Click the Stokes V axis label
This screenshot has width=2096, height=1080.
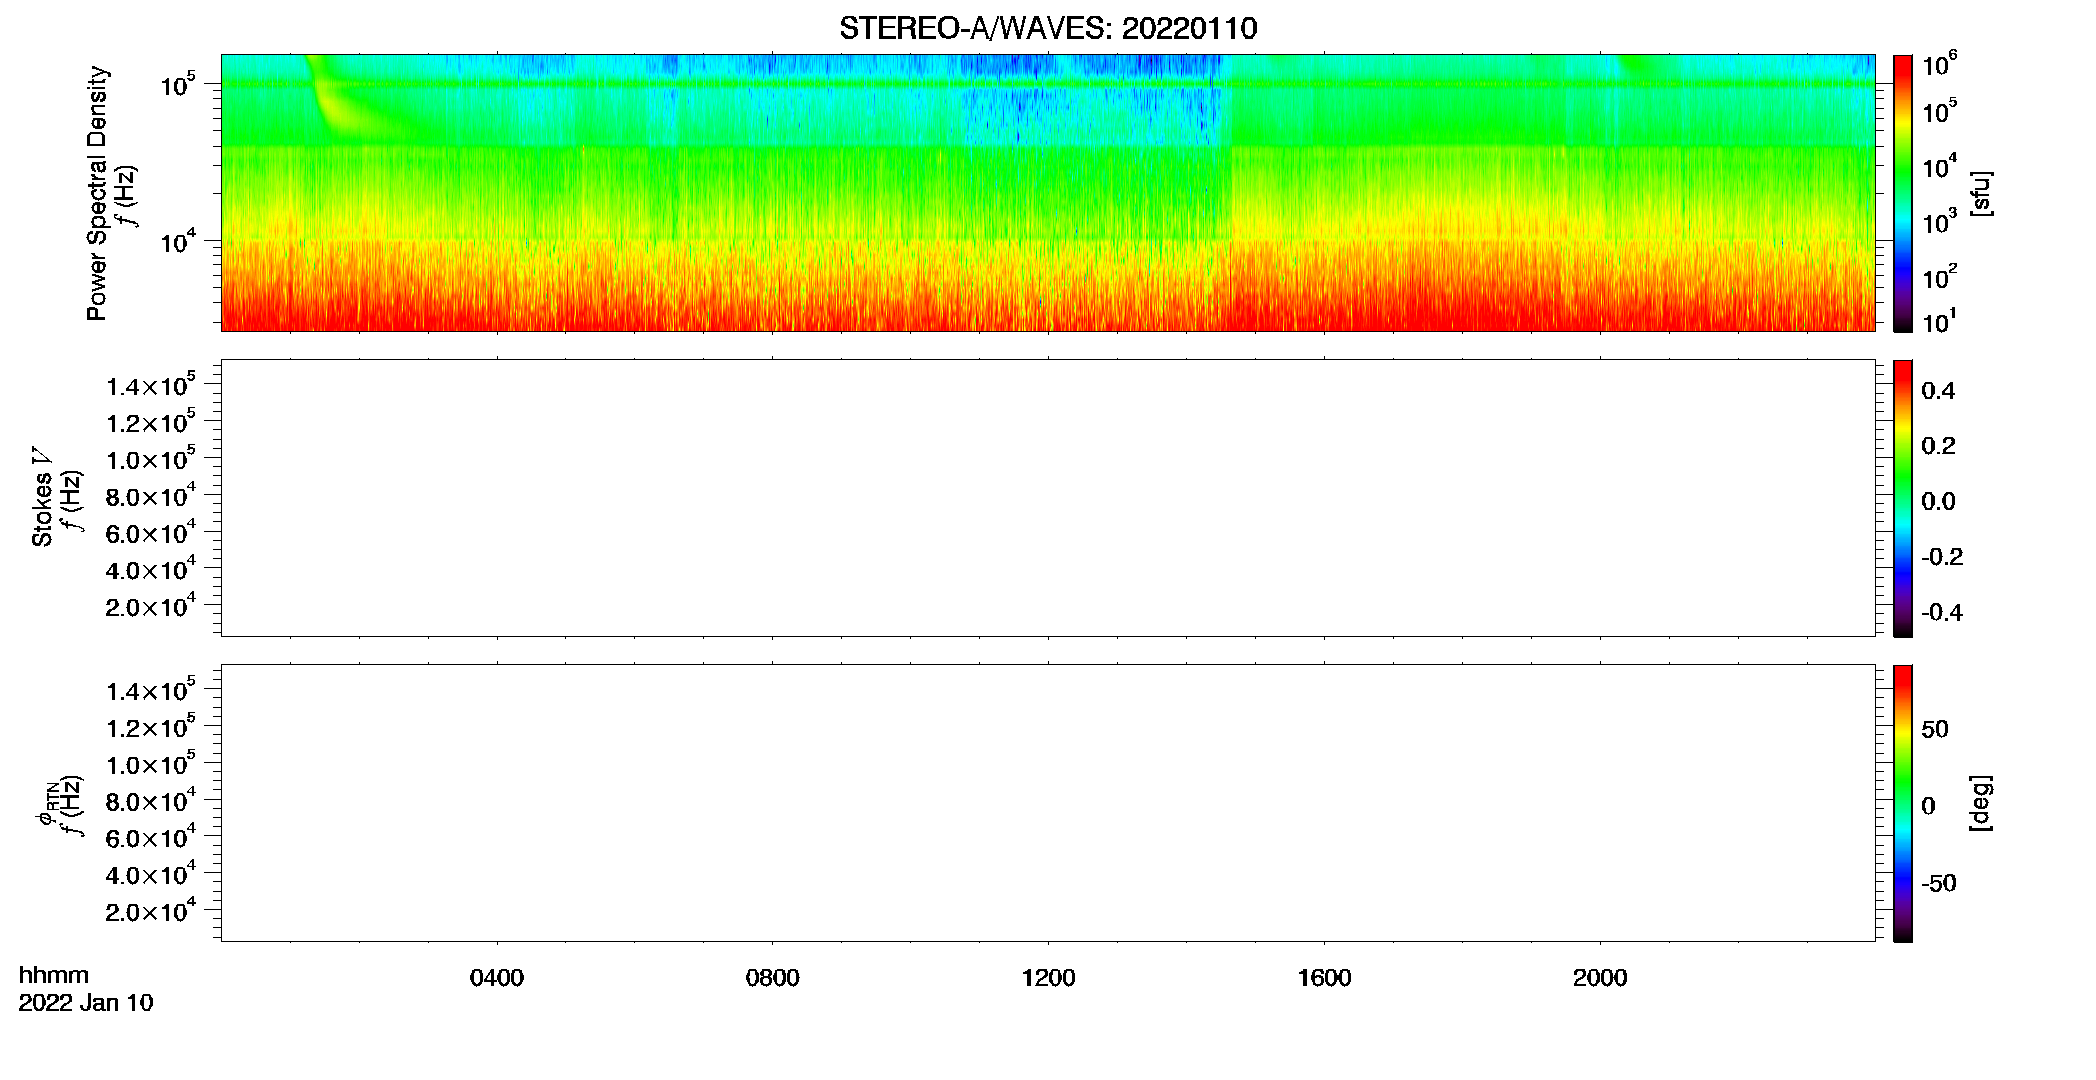(42, 497)
